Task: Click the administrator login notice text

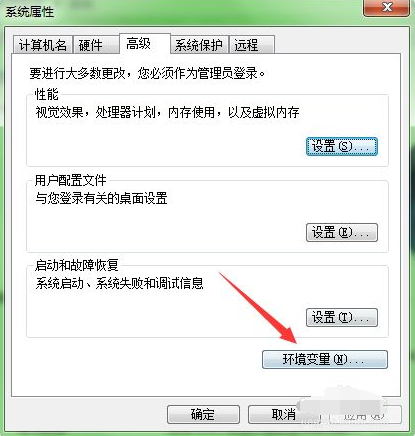Action: 147,73
